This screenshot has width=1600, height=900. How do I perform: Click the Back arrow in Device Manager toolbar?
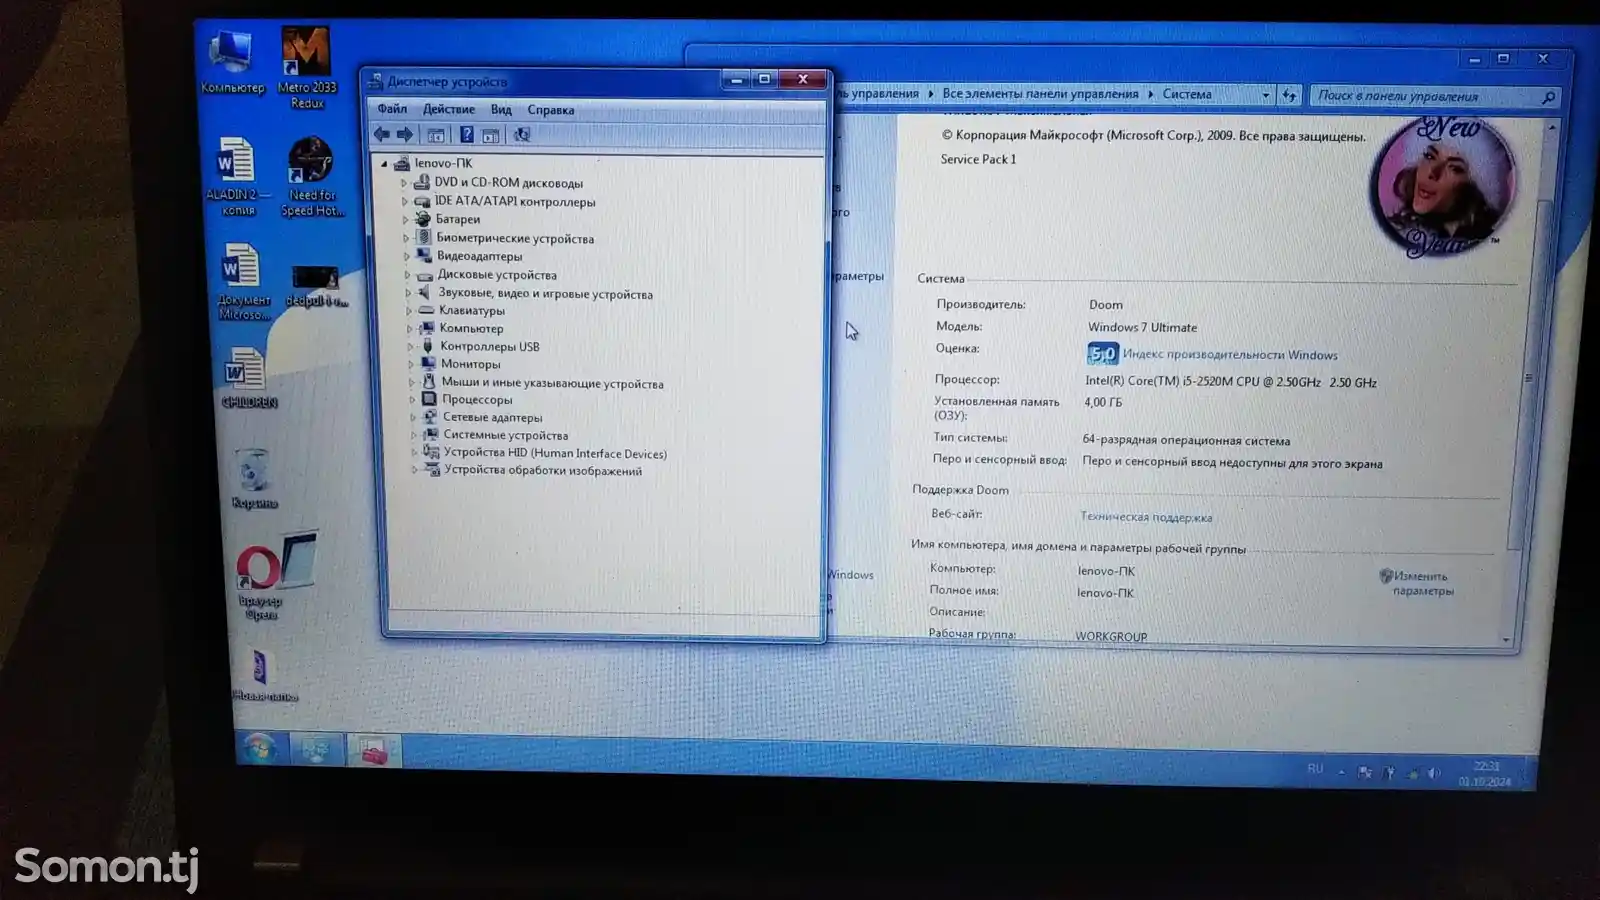coord(381,134)
